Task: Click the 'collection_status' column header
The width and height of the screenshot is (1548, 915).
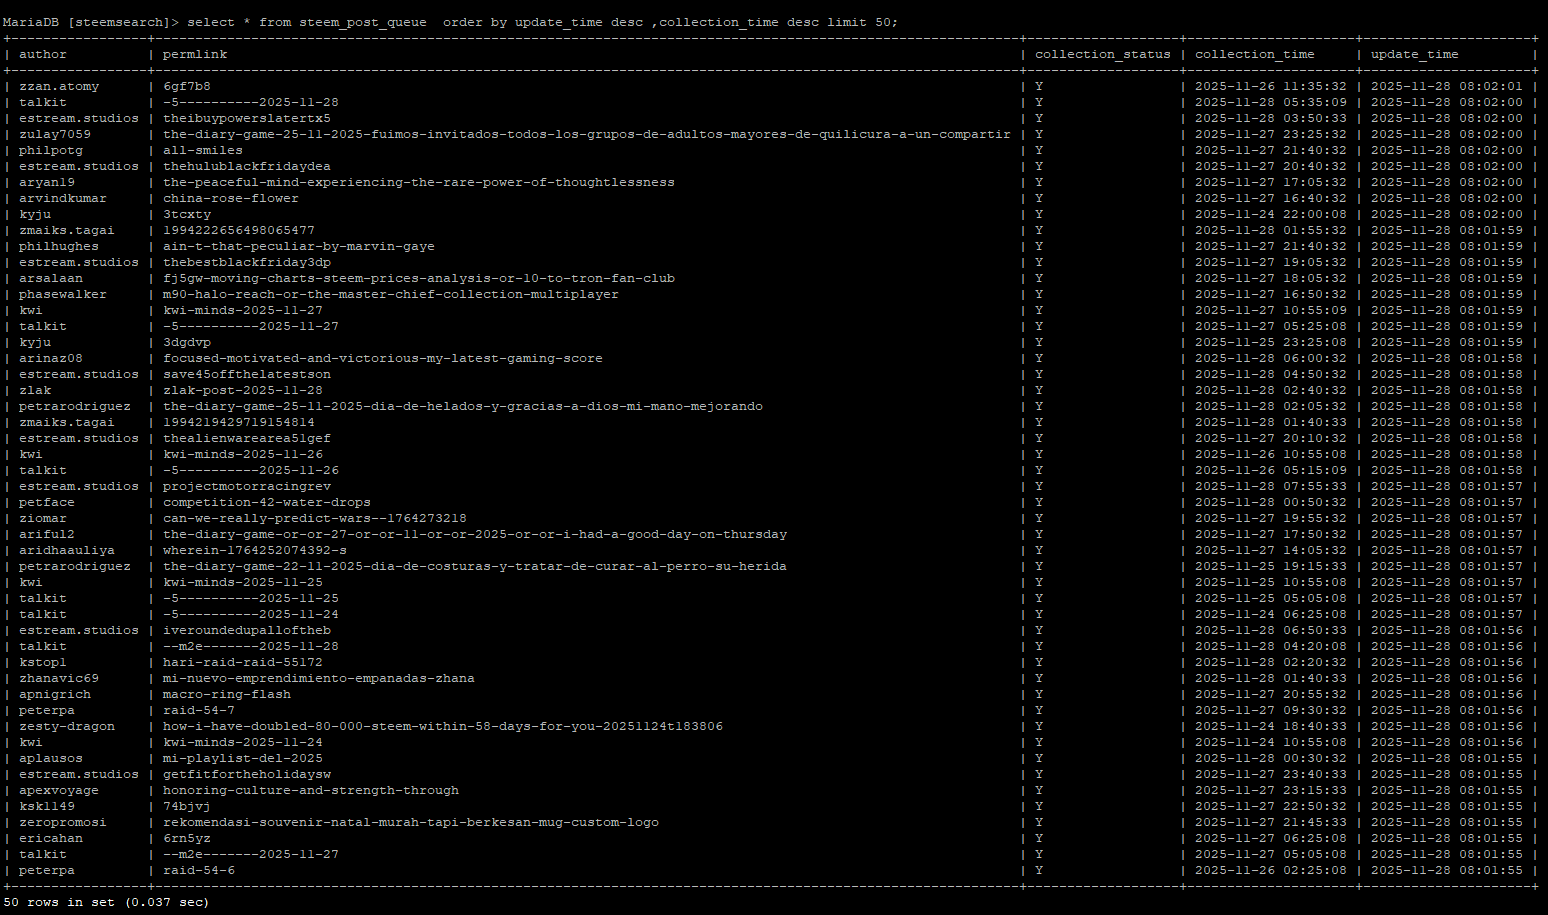Action: coord(1103,54)
